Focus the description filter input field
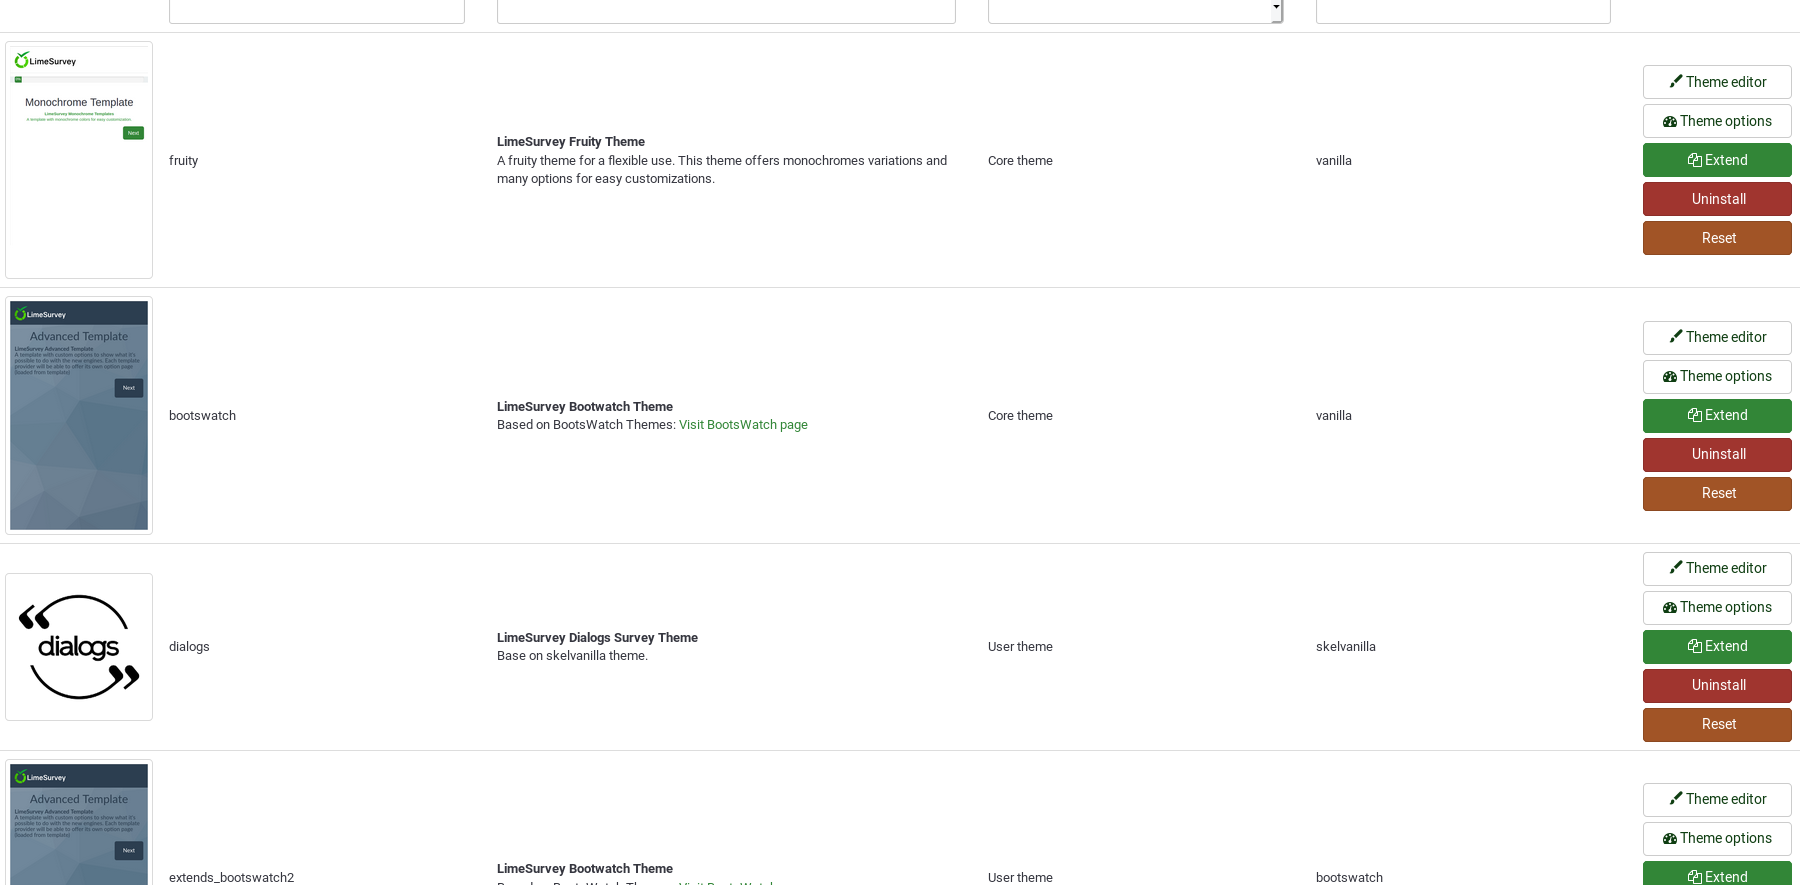The width and height of the screenshot is (1818, 885). click(725, 10)
